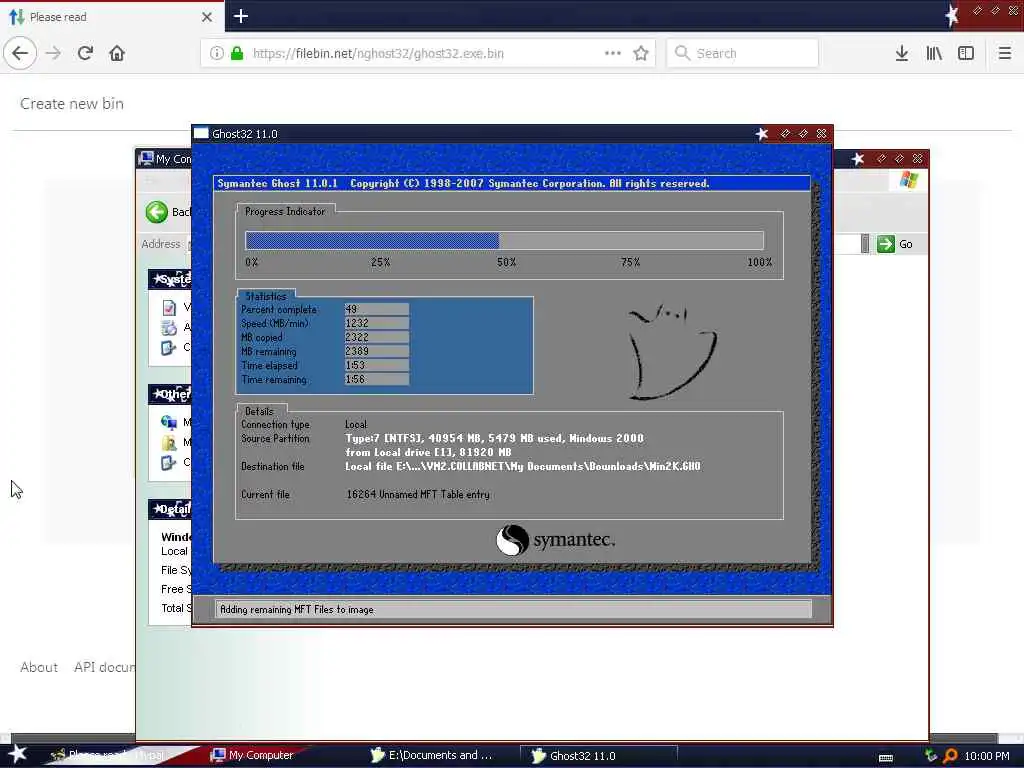Image resolution: width=1024 pixels, height=768 pixels.
Task: Click the Firefox Search box
Action: pyautogui.click(x=743, y=53)
